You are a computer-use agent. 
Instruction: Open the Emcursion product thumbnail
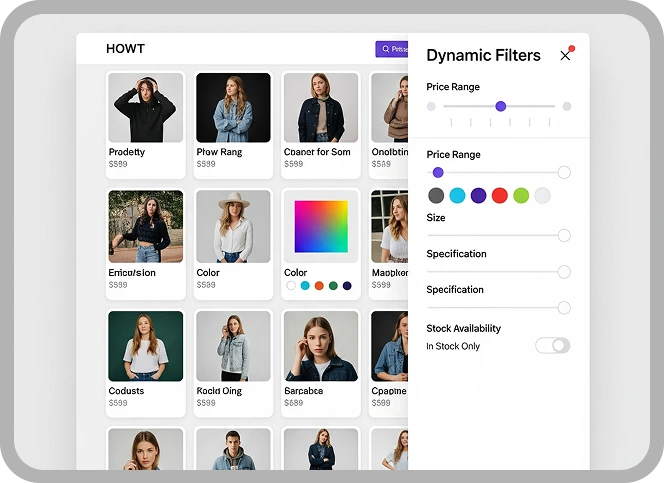pos(146,226)
